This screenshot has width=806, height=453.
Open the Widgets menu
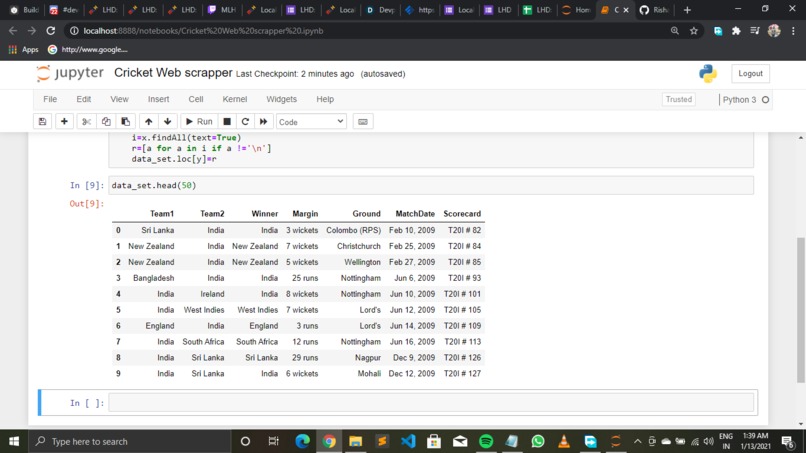click(x=281, y=99)
